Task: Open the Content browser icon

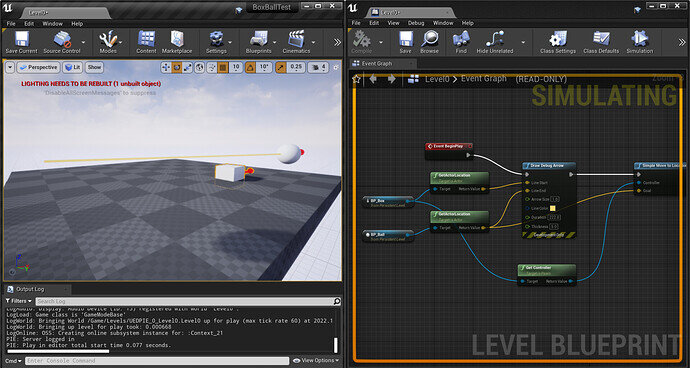Action: coord(146,42)
